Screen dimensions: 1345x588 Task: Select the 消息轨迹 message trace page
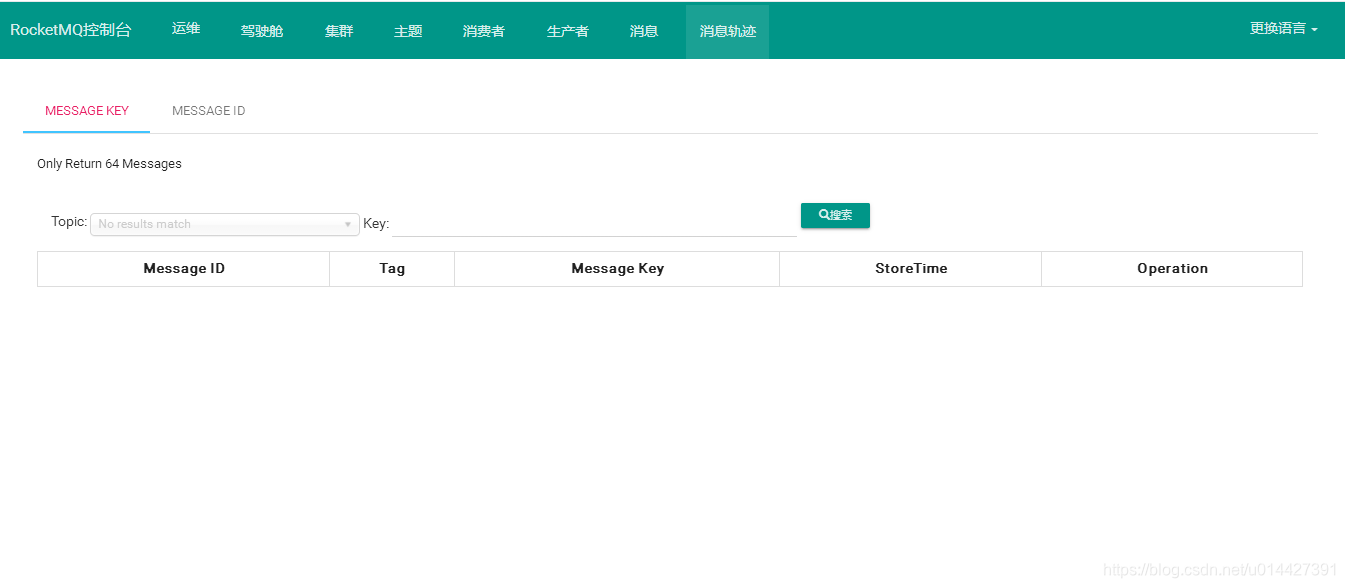point(728,31)
